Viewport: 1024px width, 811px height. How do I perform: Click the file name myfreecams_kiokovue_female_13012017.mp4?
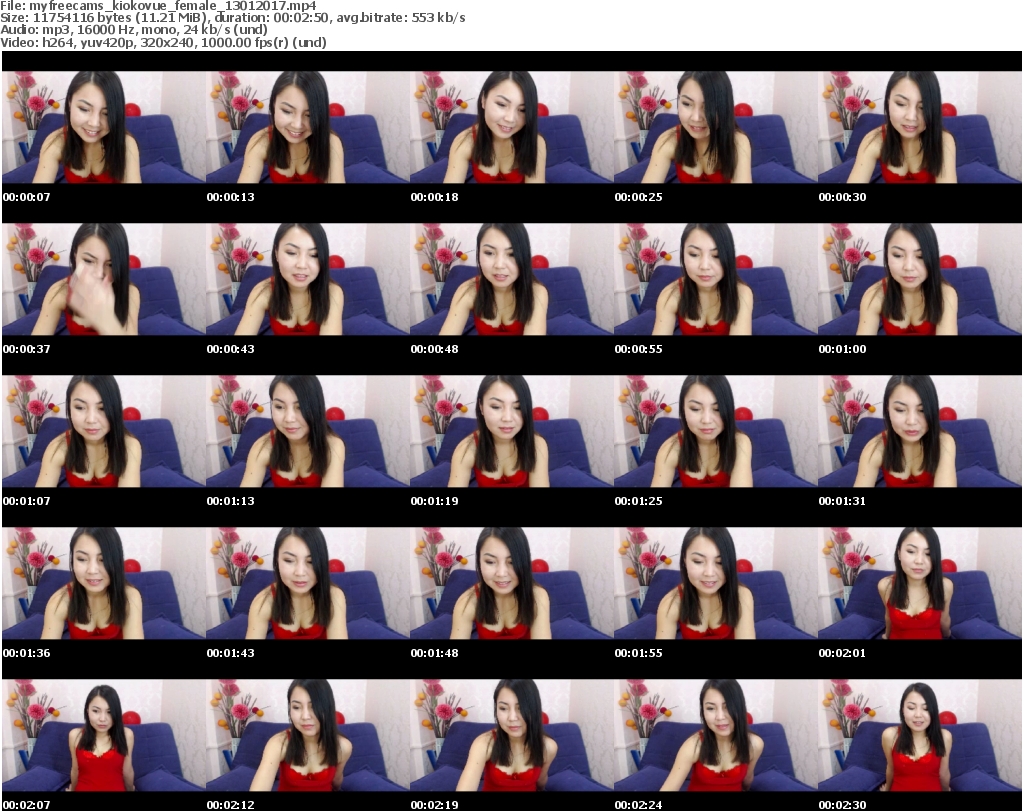(x=172, y=6)
